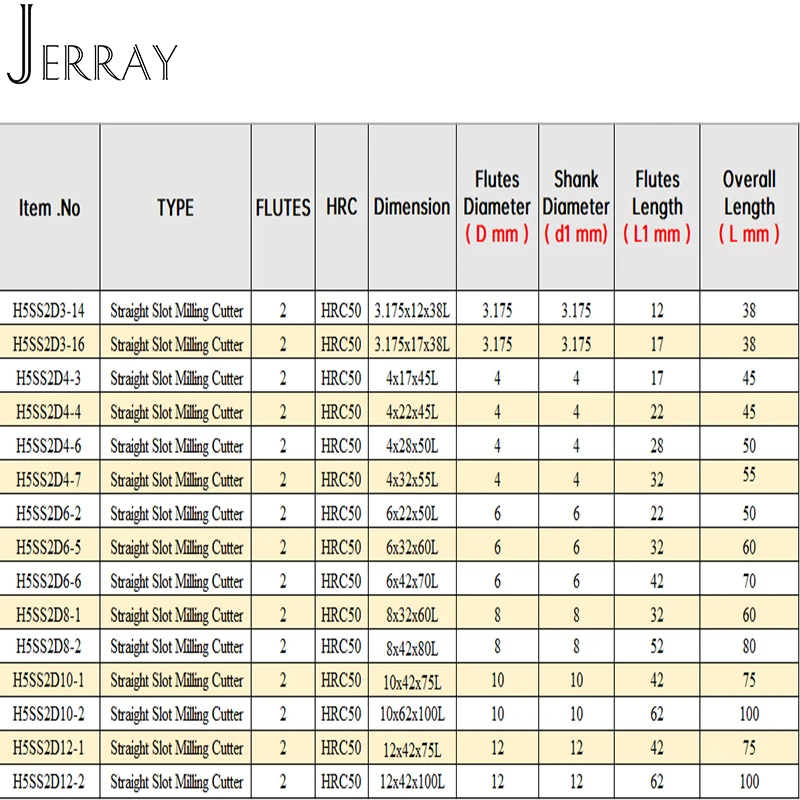Click overall length 80 in row H5SS2D8-2
The width and height of the screenshot is (800, 800).
coord(749,646)
